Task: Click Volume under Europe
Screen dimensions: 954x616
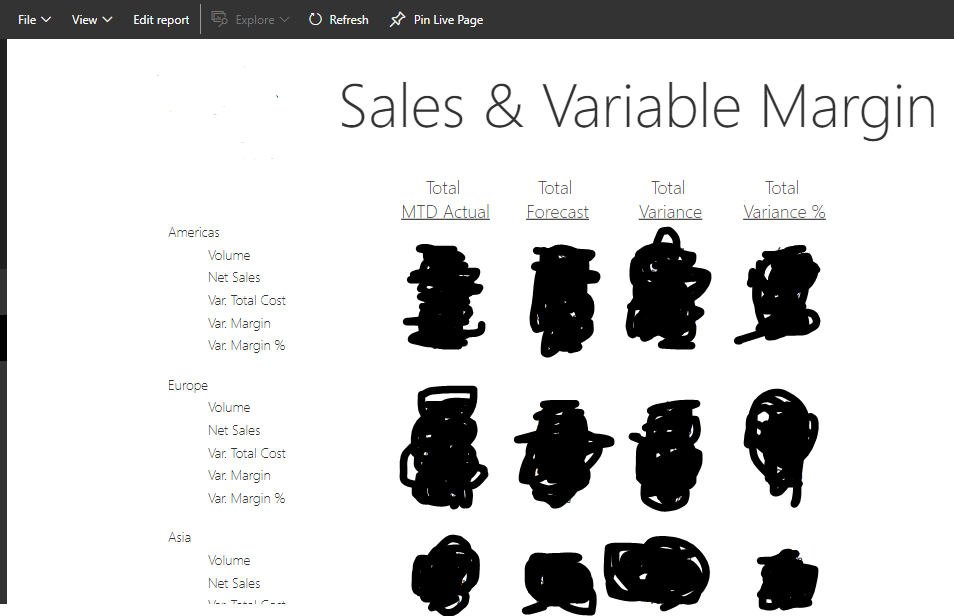Action: pos(229,407)
